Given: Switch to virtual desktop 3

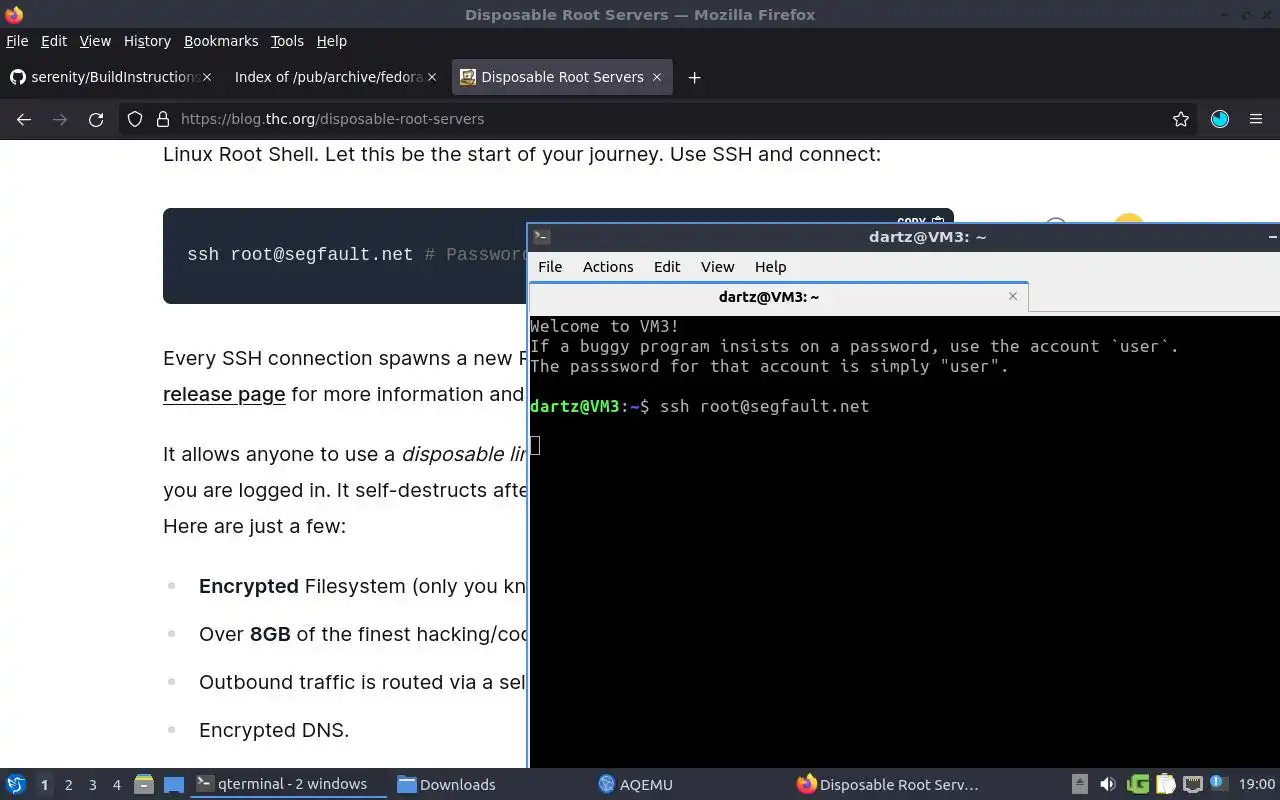Looking at the screenshot, I should coord(92,784).
